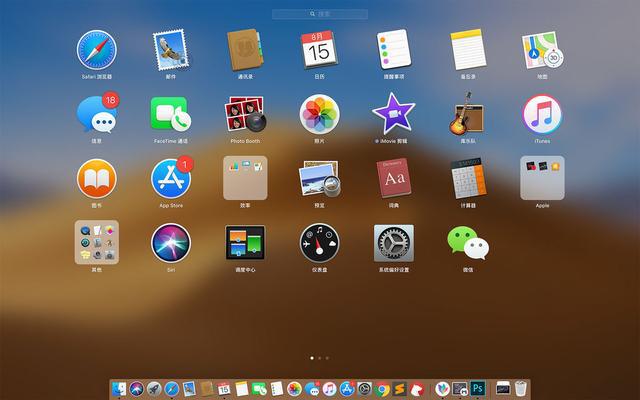The height and width of the screenshot is (400, 640).
Task: Launch iTunes from the Launchpad grid
Action: [x=542, y=114]
